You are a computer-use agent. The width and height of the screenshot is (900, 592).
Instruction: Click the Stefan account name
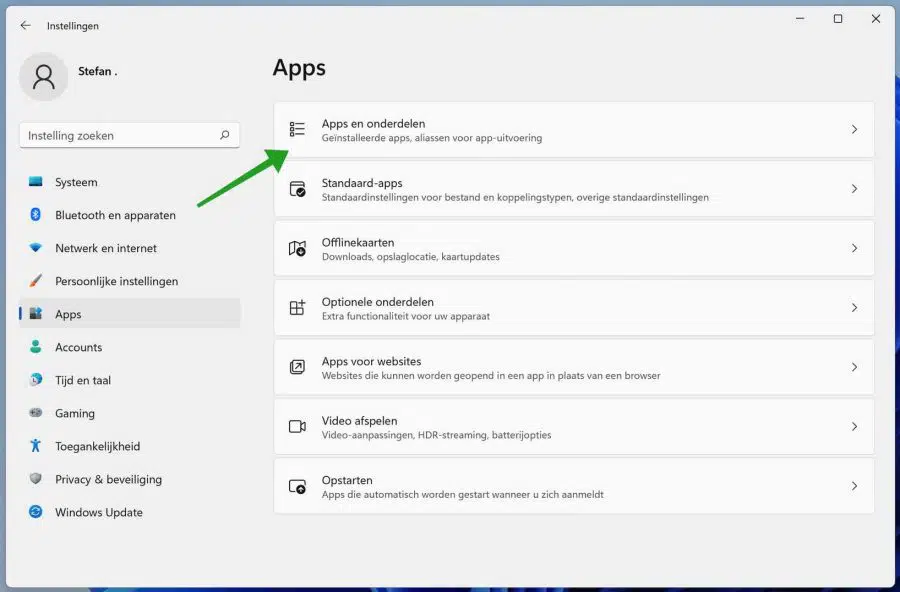tap(98, 71)
